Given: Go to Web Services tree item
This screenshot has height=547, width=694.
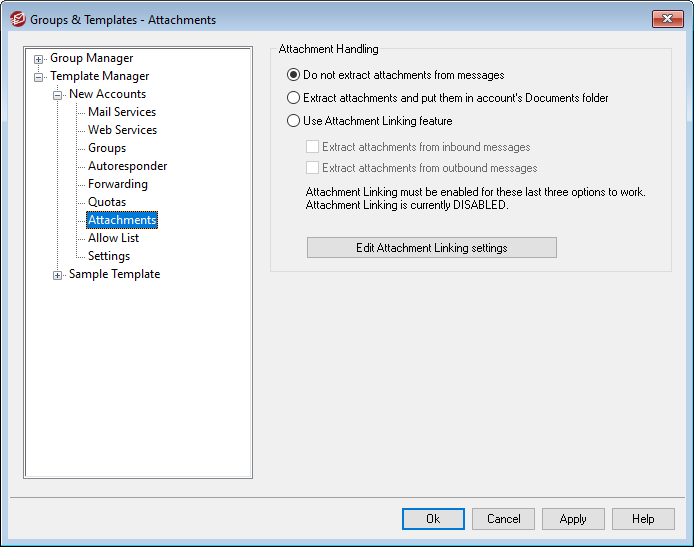Looking at the screenshot, I should (x=122, y=130).
